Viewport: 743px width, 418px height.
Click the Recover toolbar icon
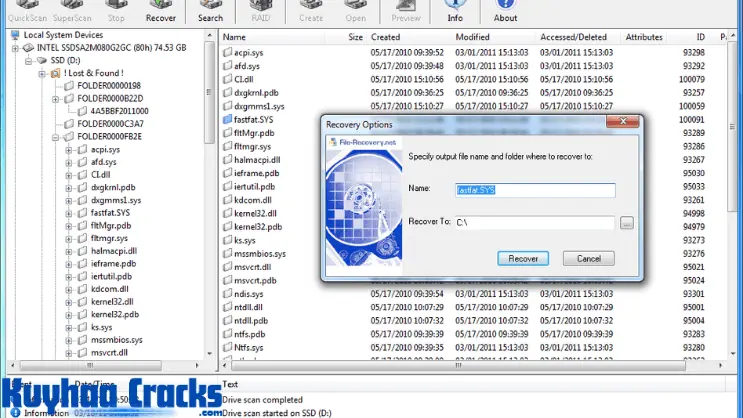(161, 12)
